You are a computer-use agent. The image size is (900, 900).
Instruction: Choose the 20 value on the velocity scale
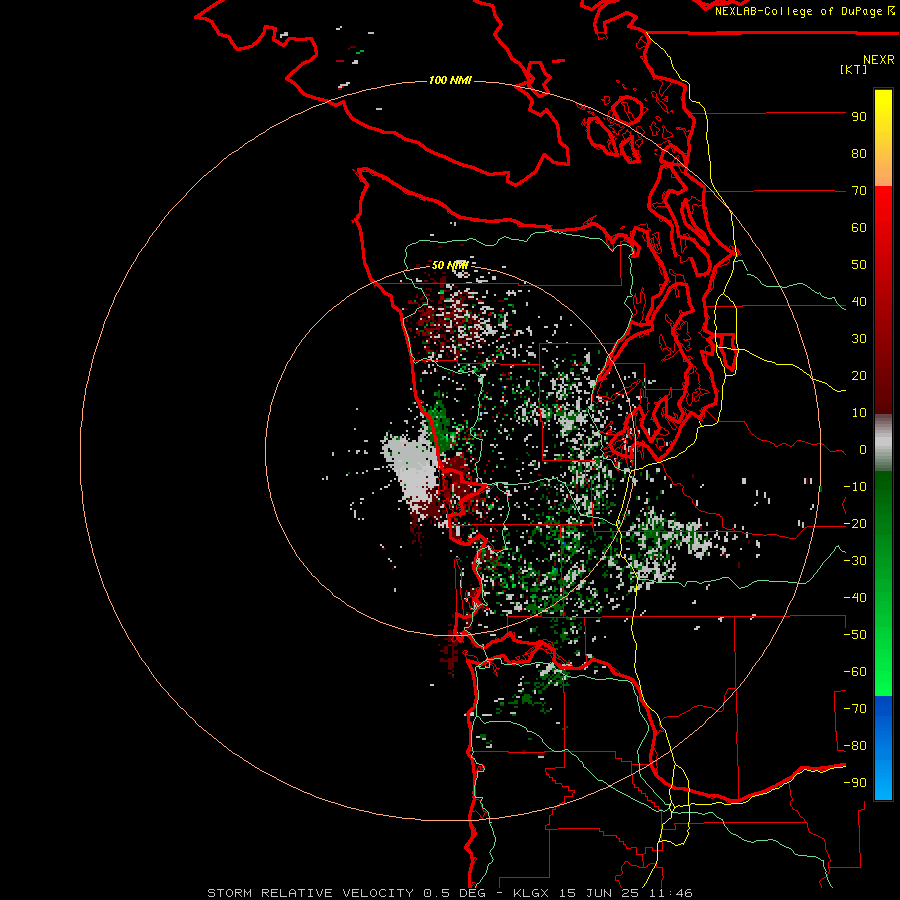(859, 376)
